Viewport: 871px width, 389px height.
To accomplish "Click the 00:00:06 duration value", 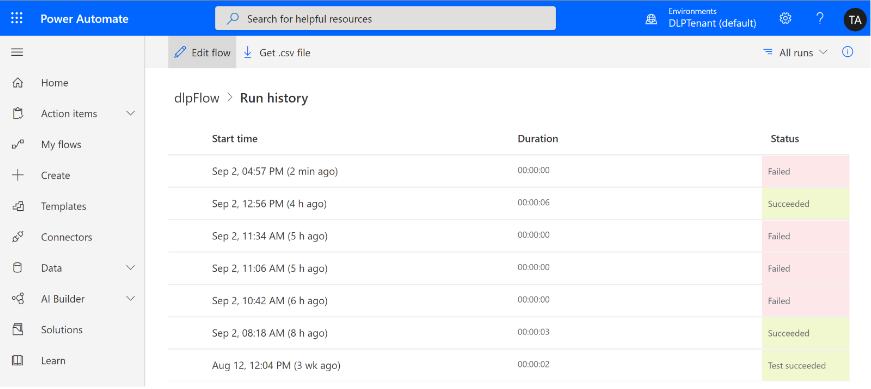I will pyautogui.click(x=533, y=202).
